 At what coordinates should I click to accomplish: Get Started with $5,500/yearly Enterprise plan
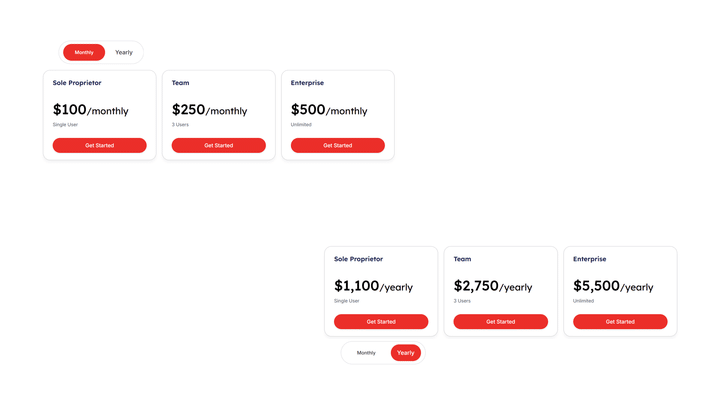(620, 322)
